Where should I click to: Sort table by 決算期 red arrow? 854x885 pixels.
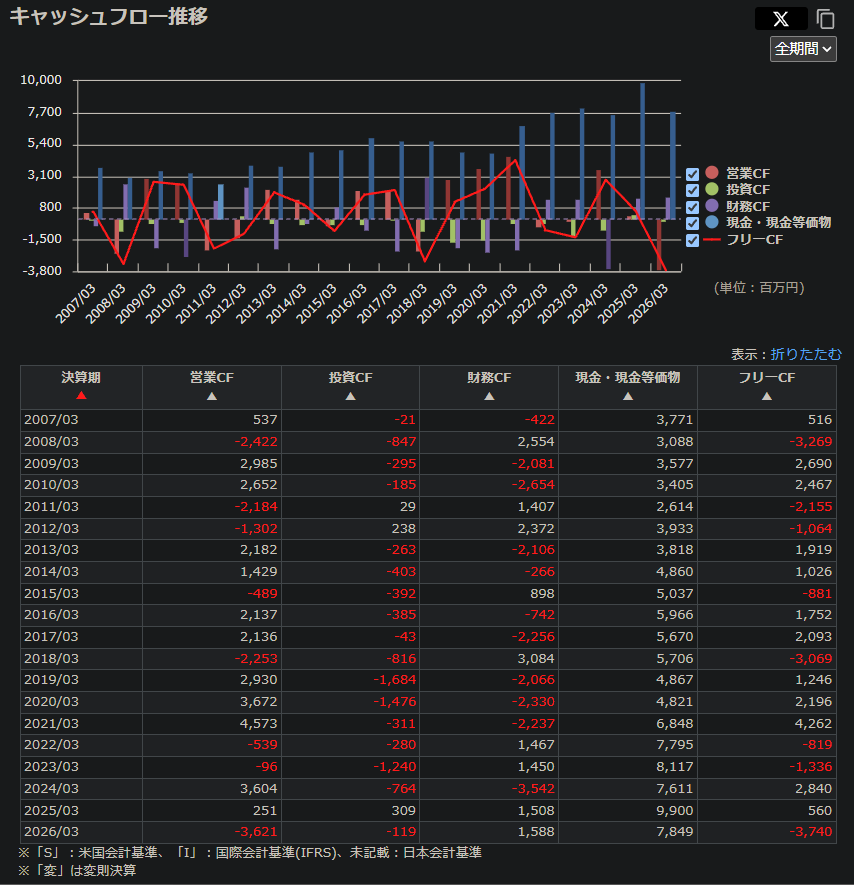point(81,396)
